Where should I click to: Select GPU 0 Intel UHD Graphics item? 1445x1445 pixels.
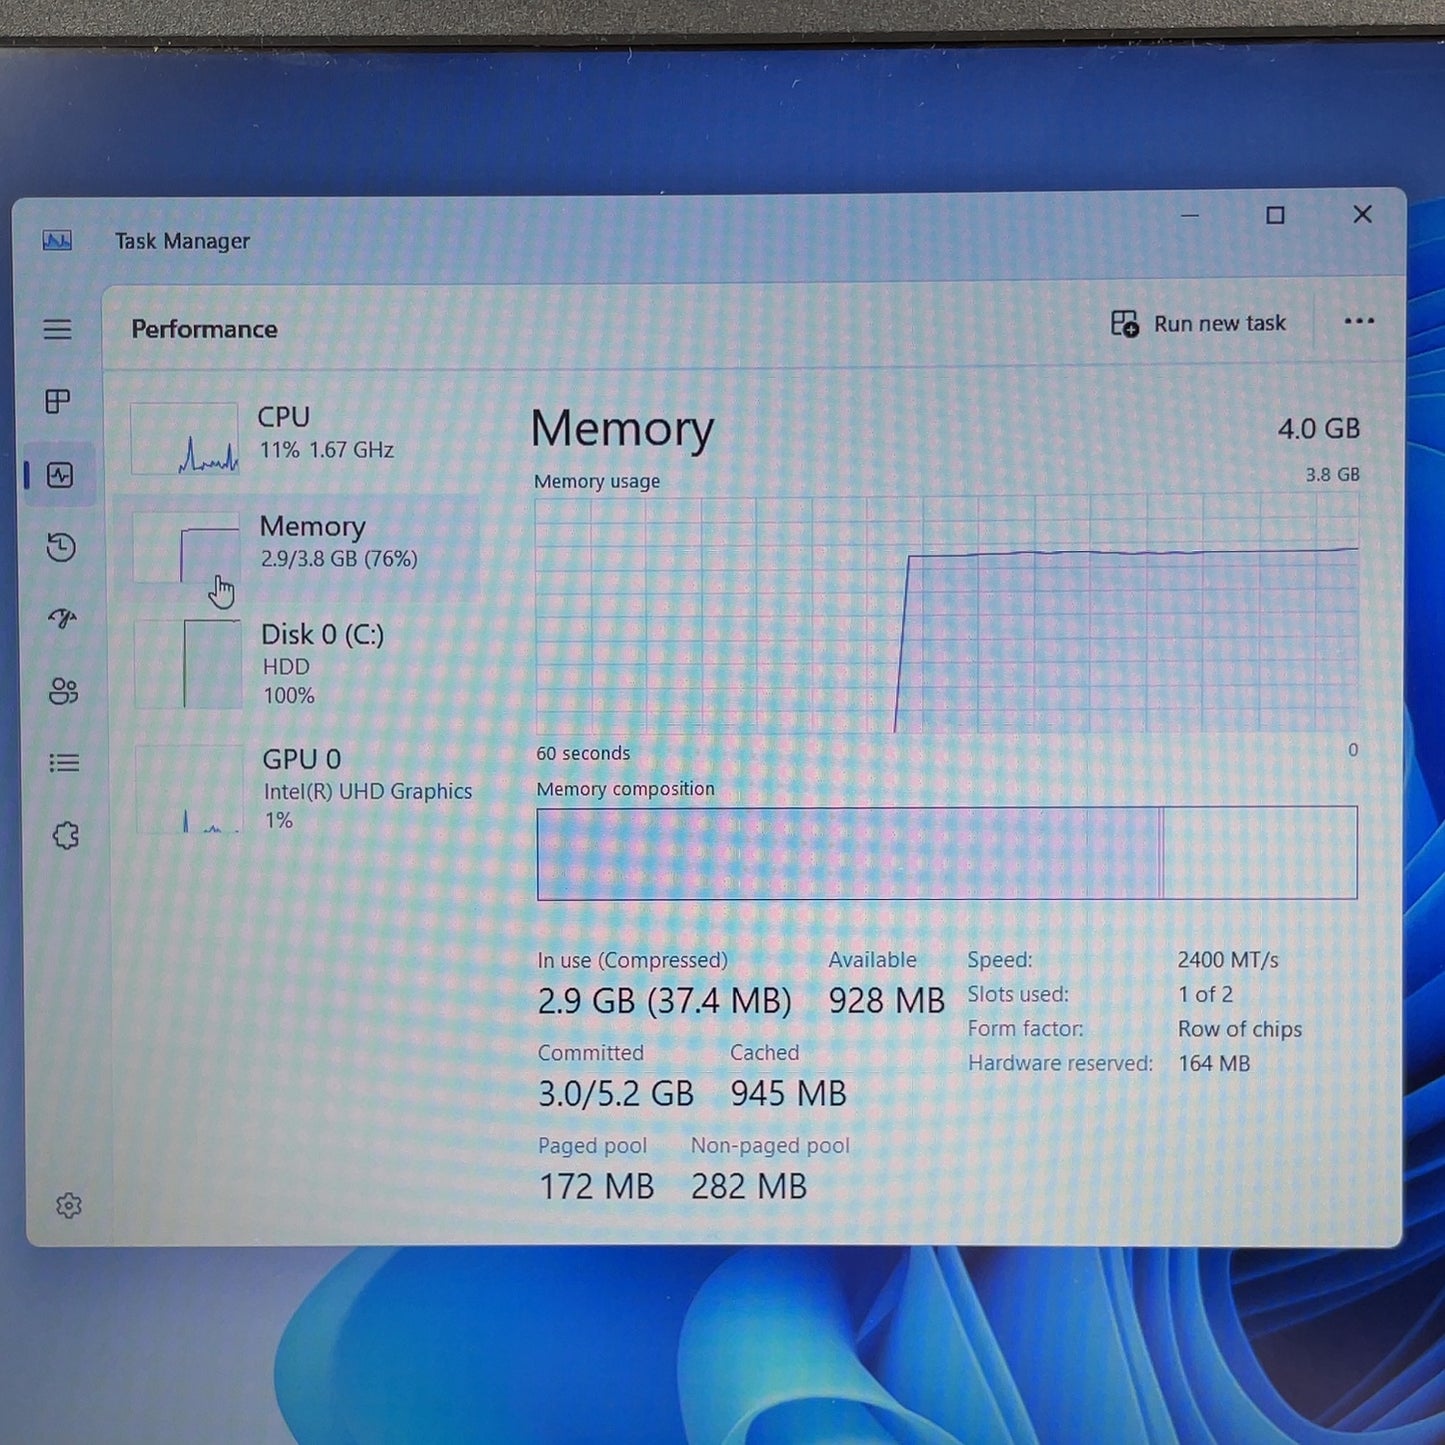[x=300, y=789]
